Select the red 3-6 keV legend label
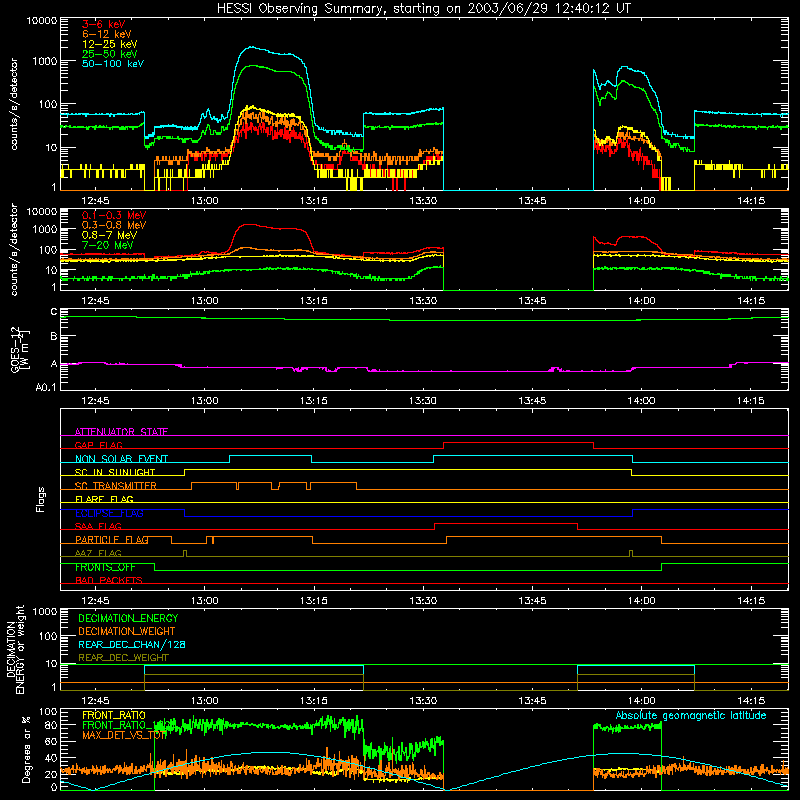Viewport: 800px width, 800px height. click(x=103, y=24)
